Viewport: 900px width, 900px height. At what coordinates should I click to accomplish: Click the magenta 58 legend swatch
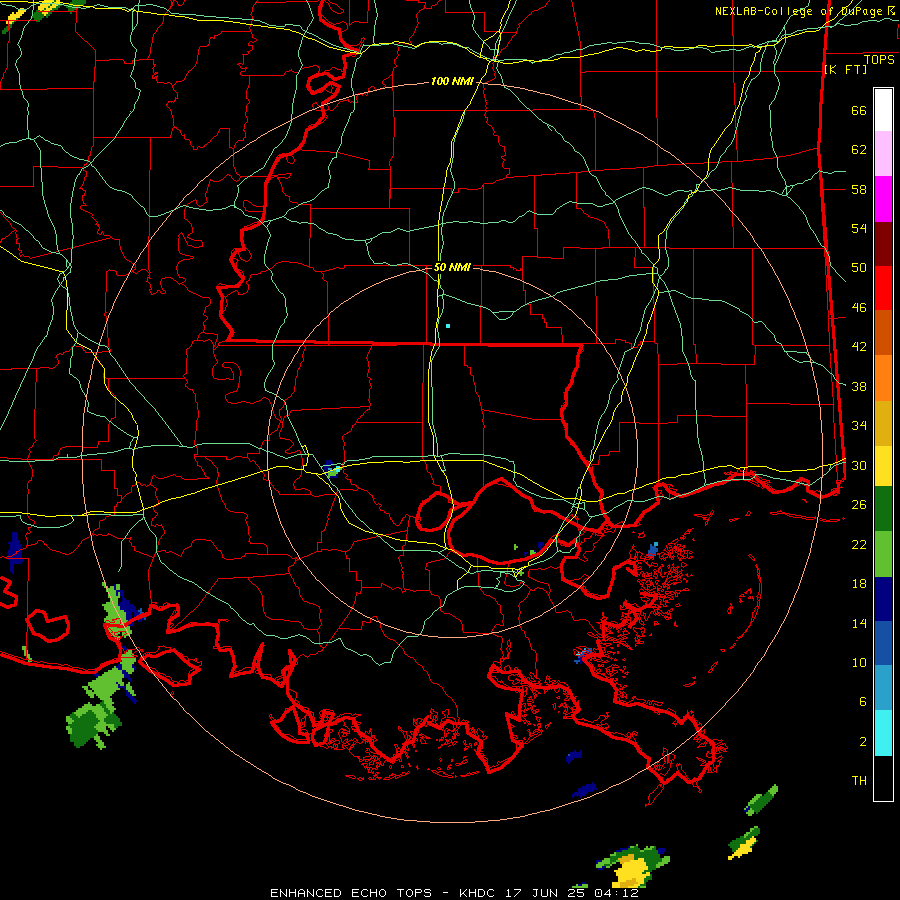pos(883,199)
